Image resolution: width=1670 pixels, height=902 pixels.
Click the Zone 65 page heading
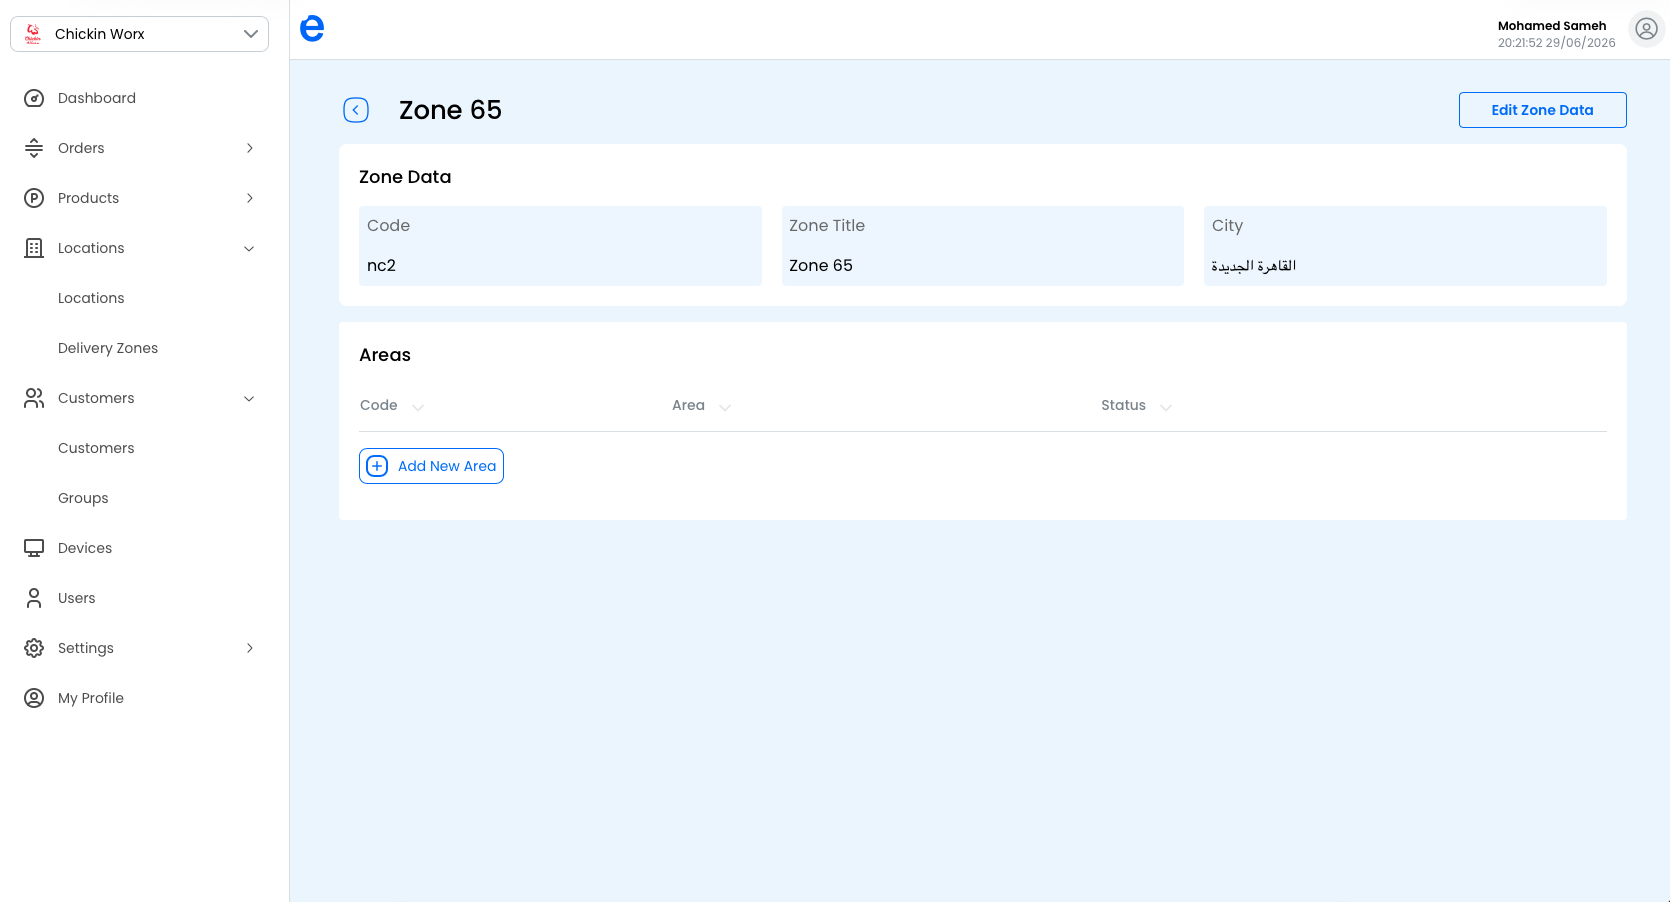point(450,110)
